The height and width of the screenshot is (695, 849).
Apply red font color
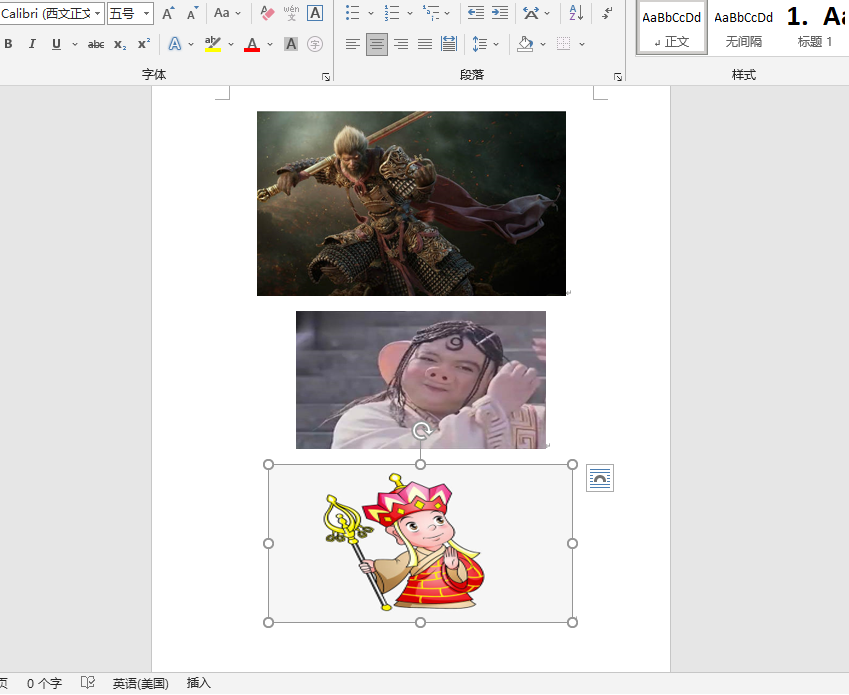click(x=252, y=44)
